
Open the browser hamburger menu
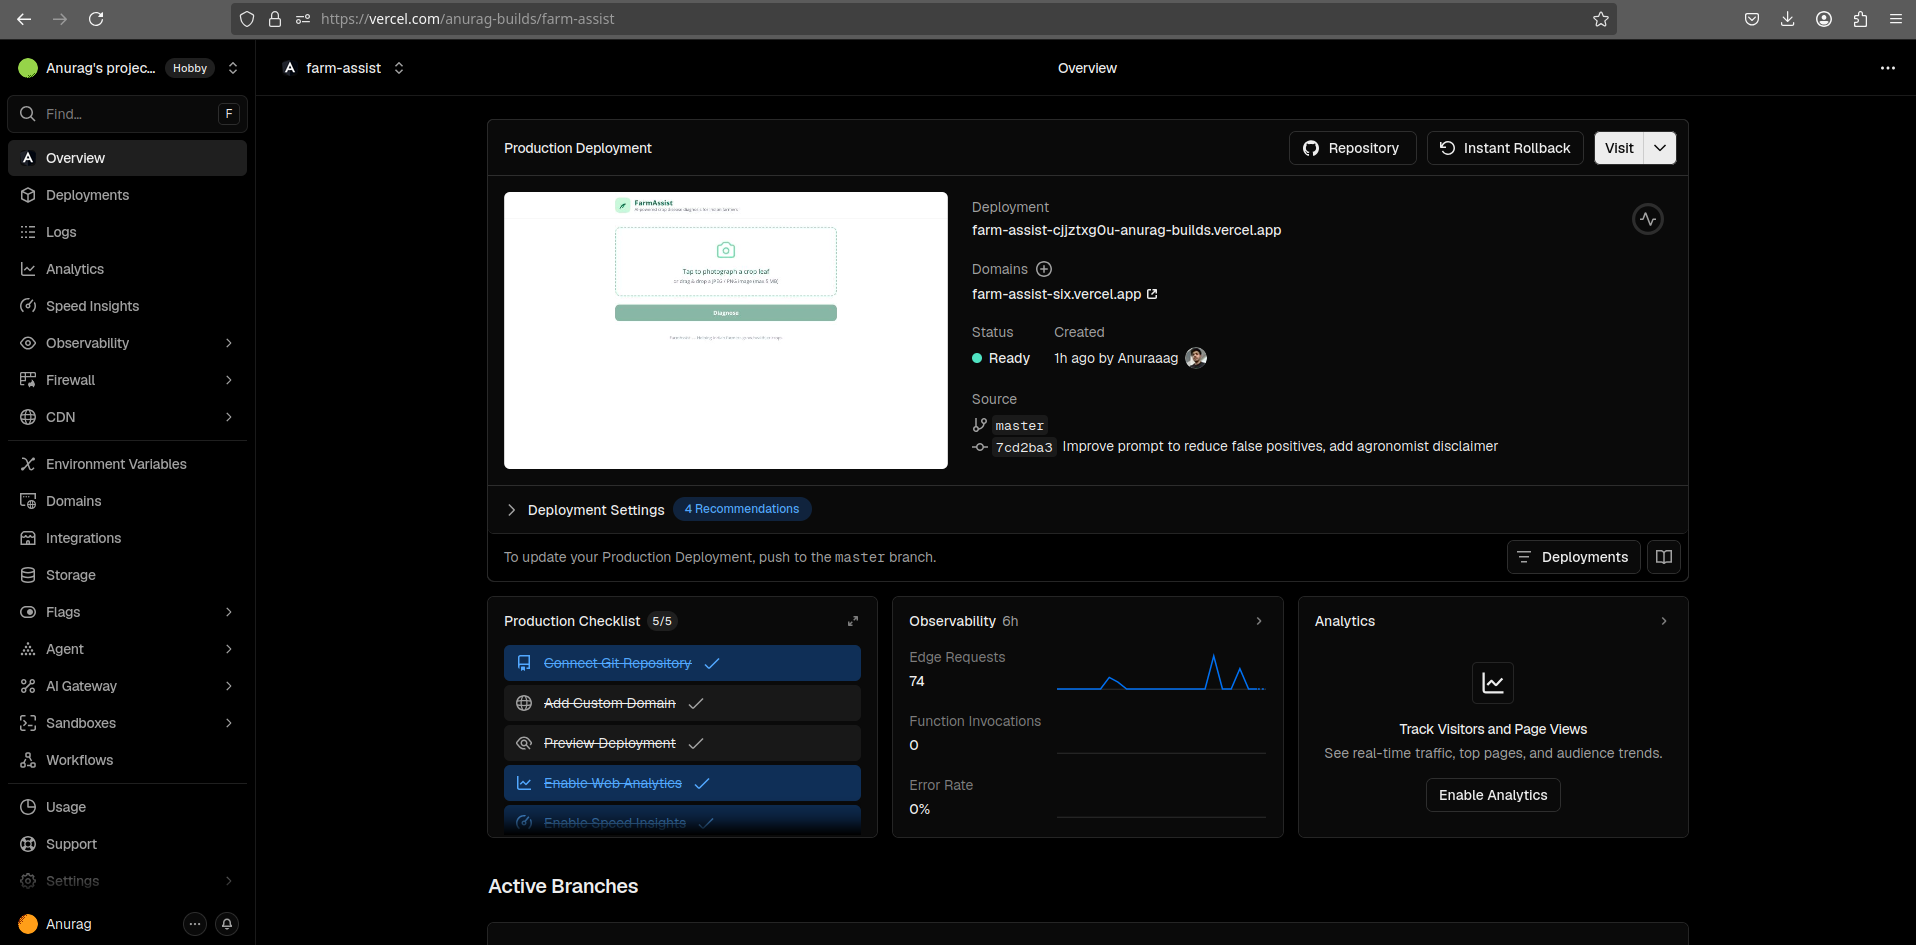[1896, 19]
